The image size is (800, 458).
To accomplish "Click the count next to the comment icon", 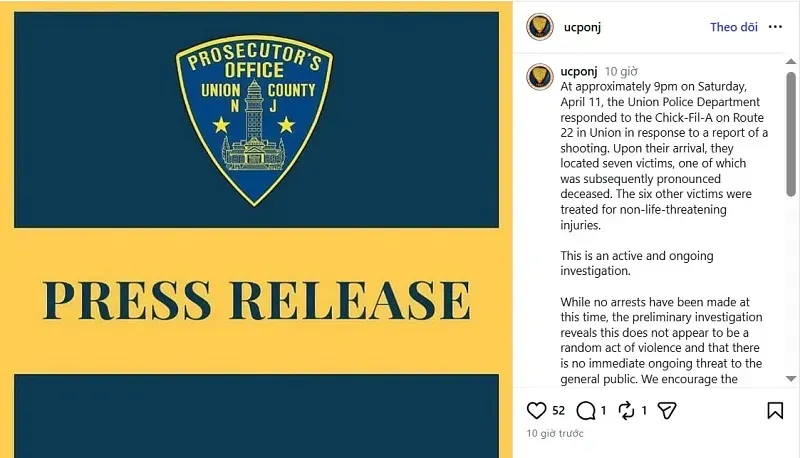I will pos(603,410).
